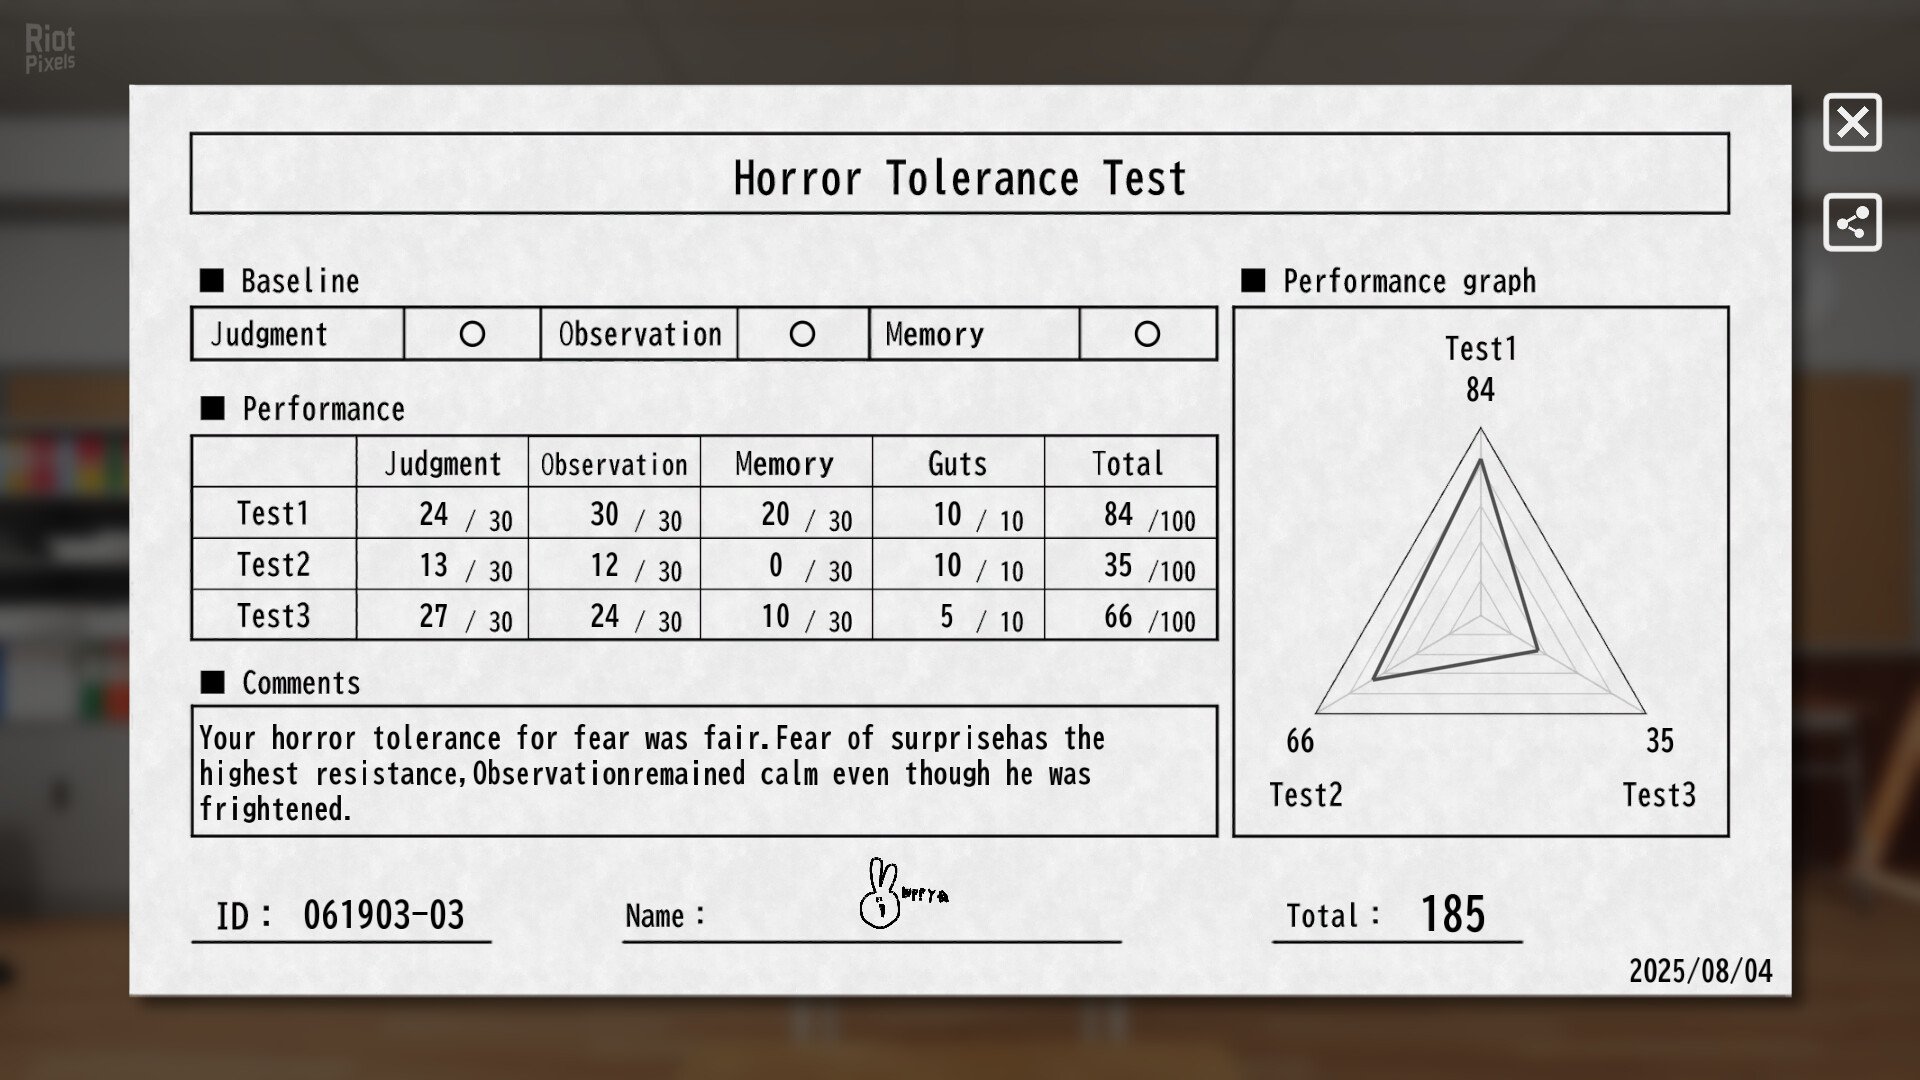
Task: Select the Test2 row in the Performance table
Action: (273, 564)
